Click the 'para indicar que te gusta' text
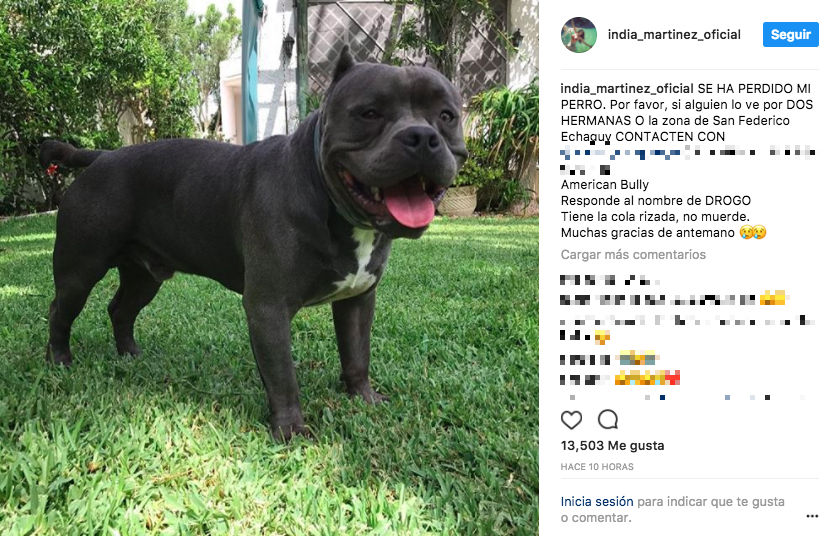This screenshot has width=840, height=536. (711, 502)
